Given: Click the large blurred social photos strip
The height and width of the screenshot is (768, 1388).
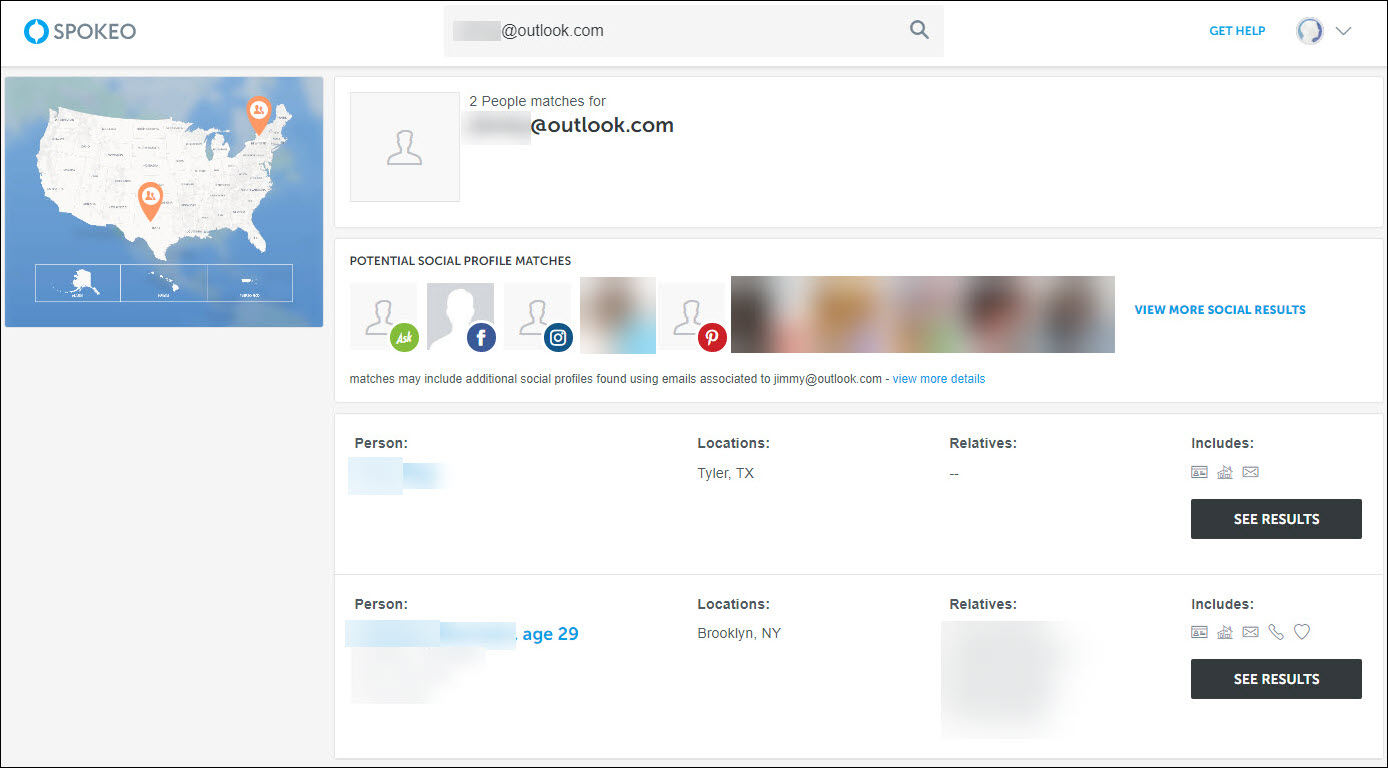Looking at the screenshot, I should point(923,314).
